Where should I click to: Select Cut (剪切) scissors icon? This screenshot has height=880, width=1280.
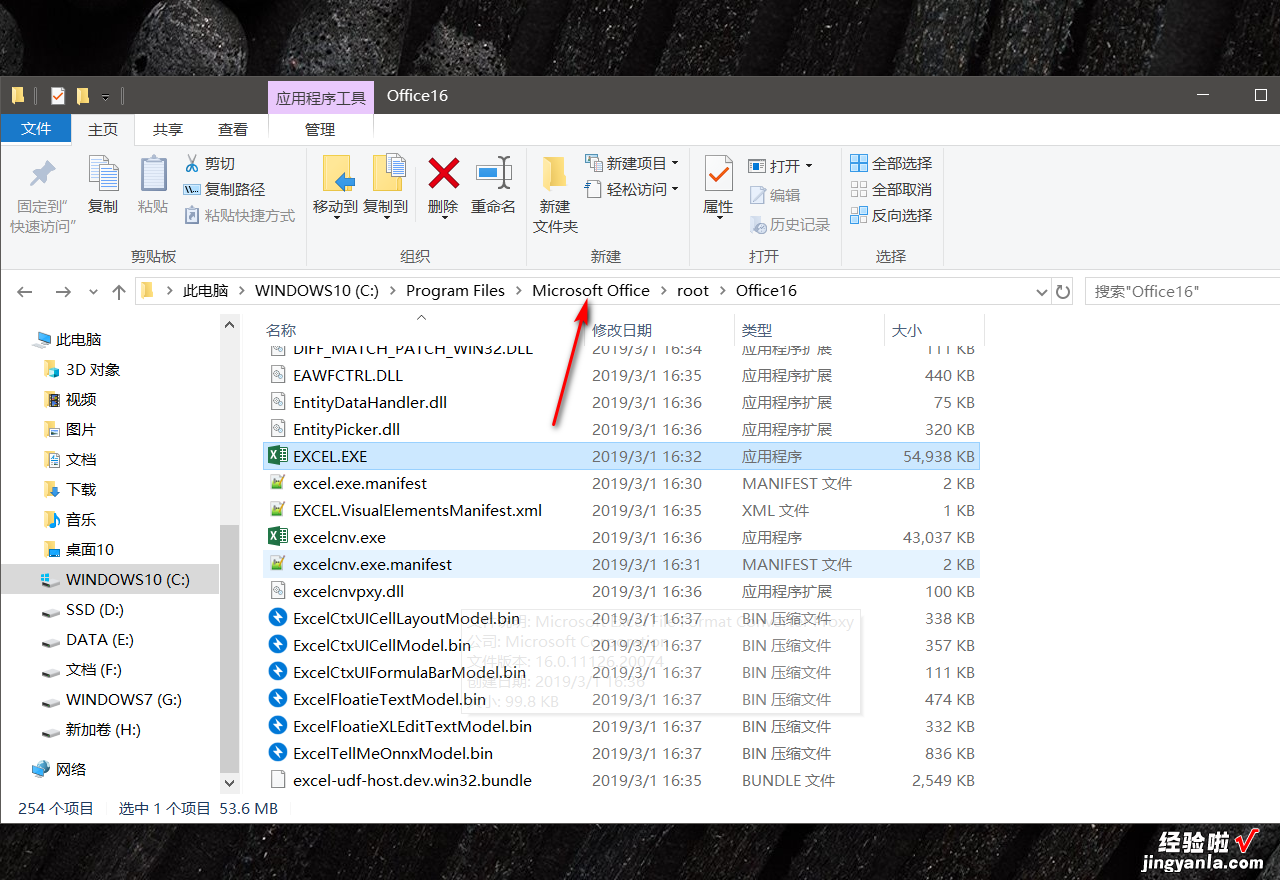click(193, 163)
